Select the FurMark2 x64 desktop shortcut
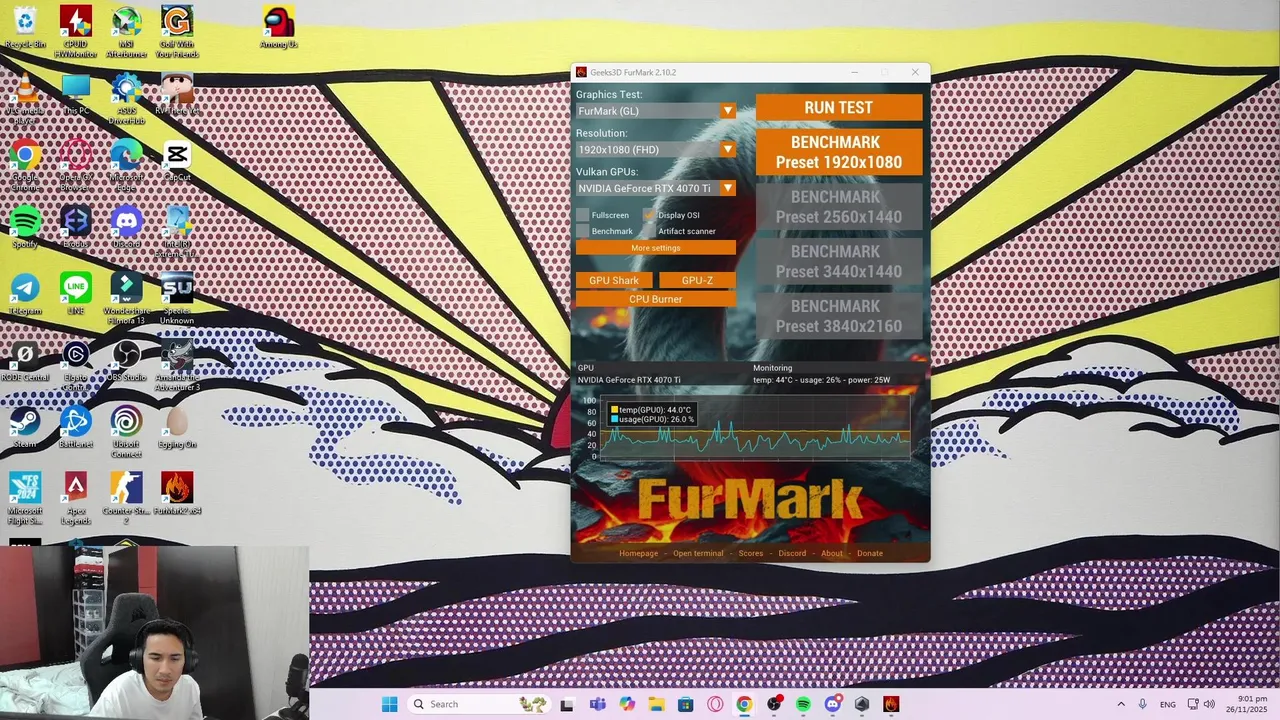 pos(177,494)
